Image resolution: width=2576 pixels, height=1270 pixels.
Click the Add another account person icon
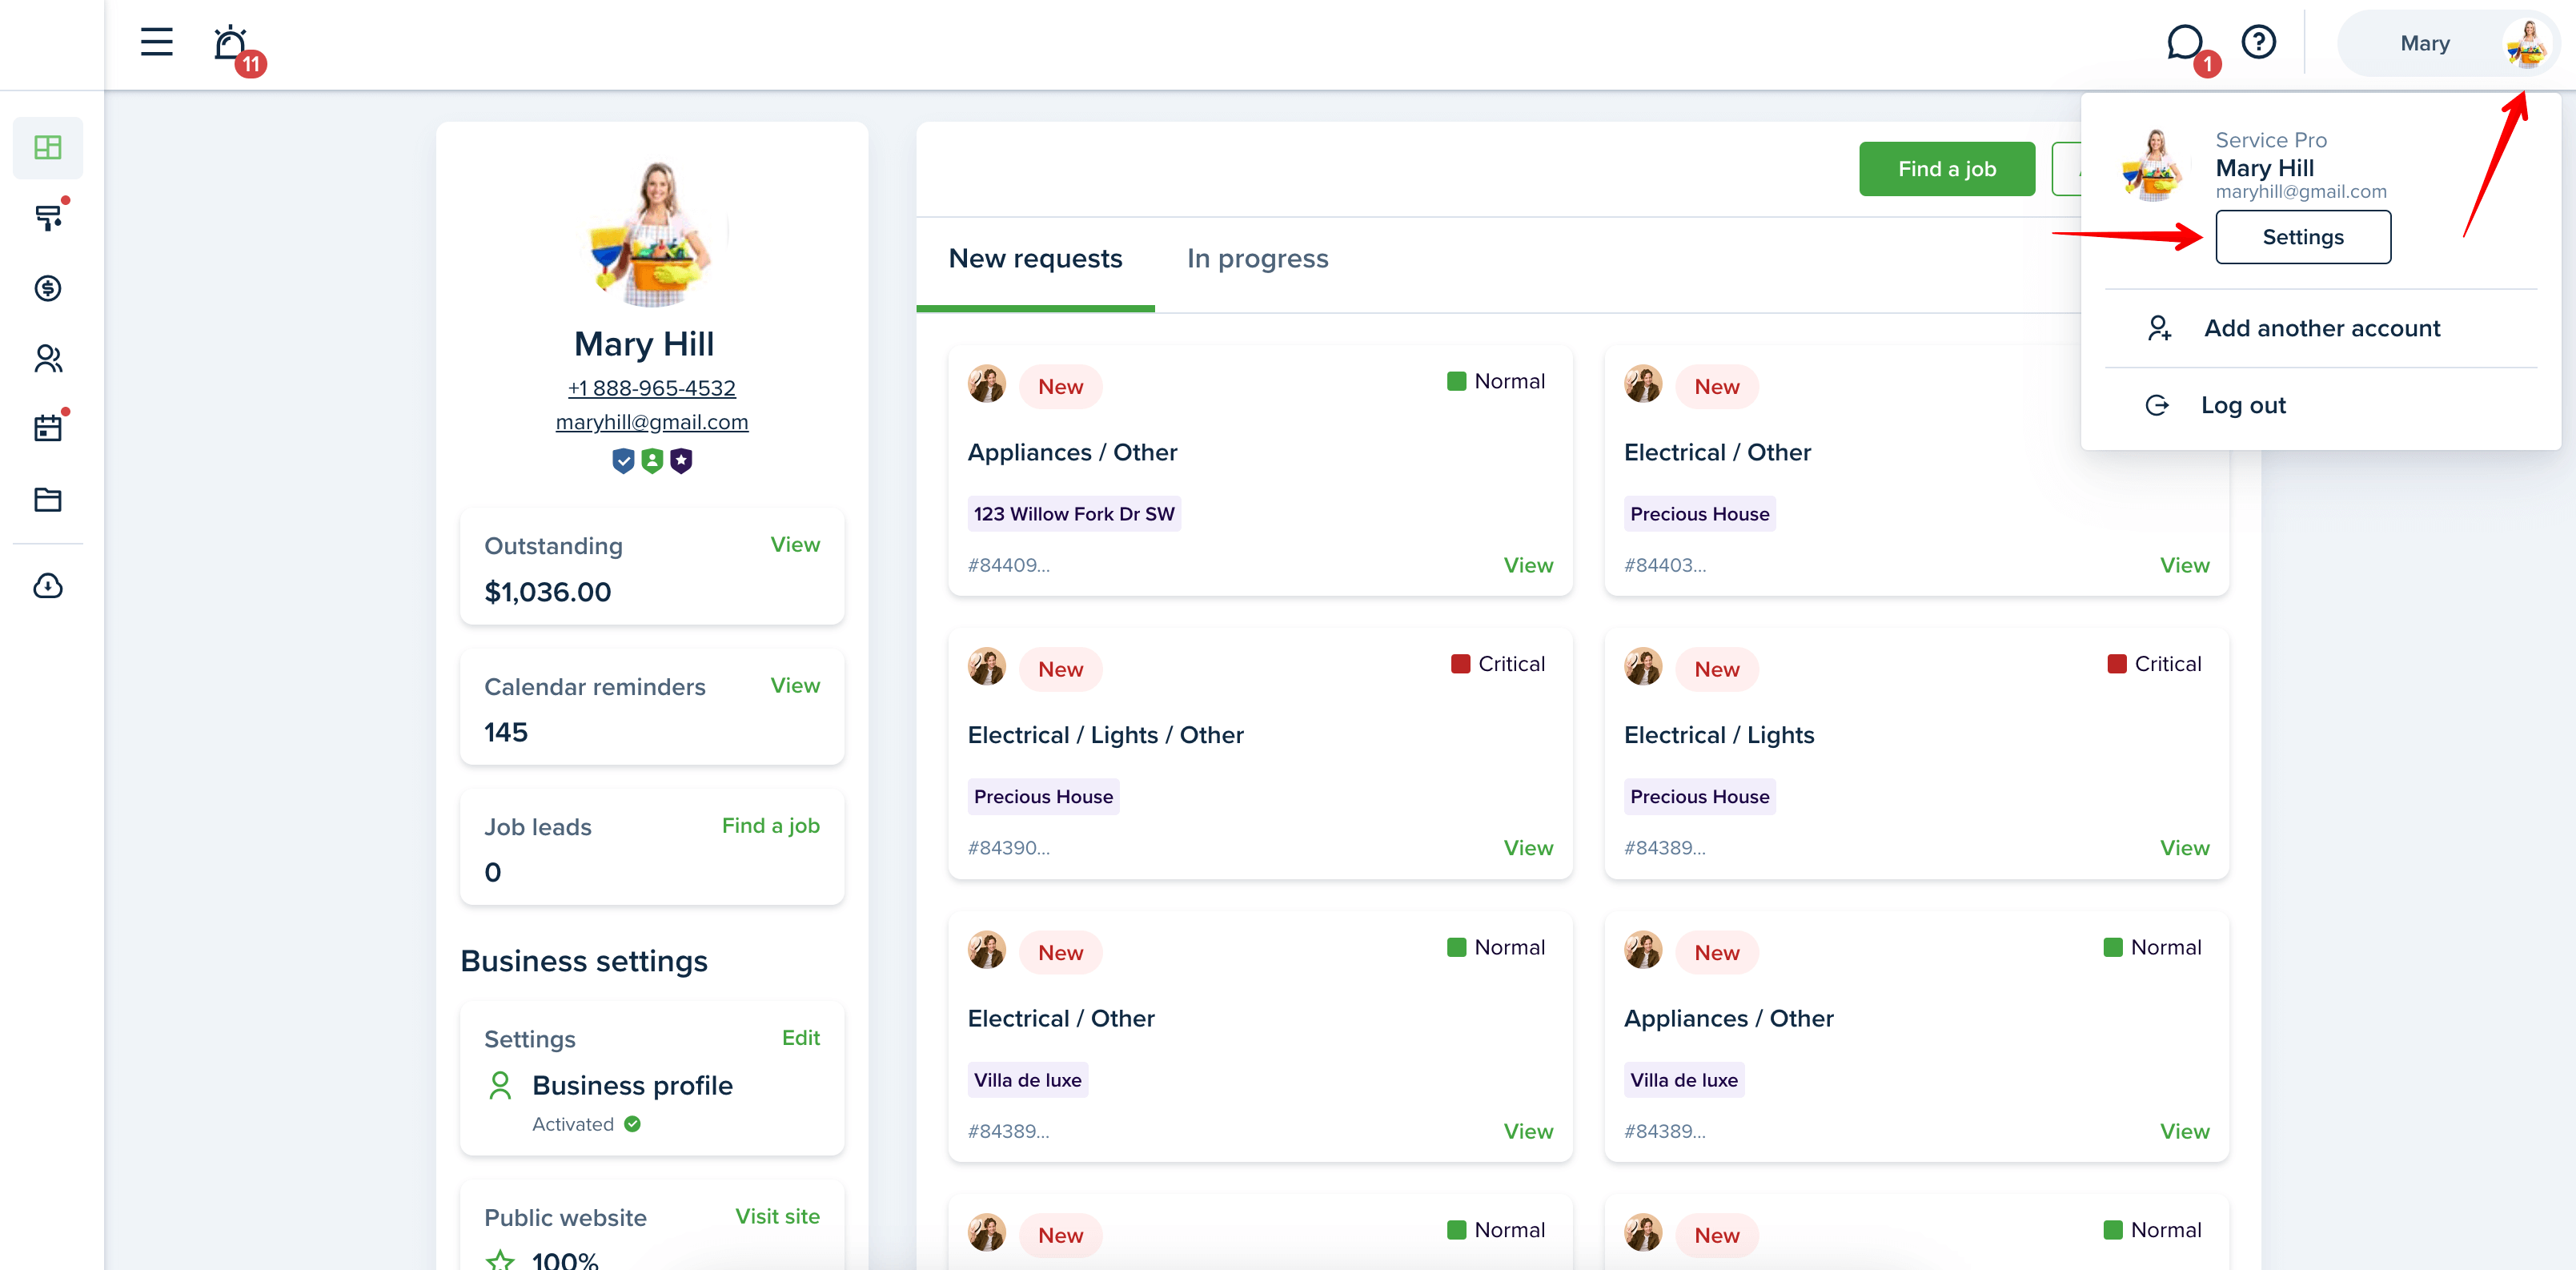click(x=2159, y=328)
